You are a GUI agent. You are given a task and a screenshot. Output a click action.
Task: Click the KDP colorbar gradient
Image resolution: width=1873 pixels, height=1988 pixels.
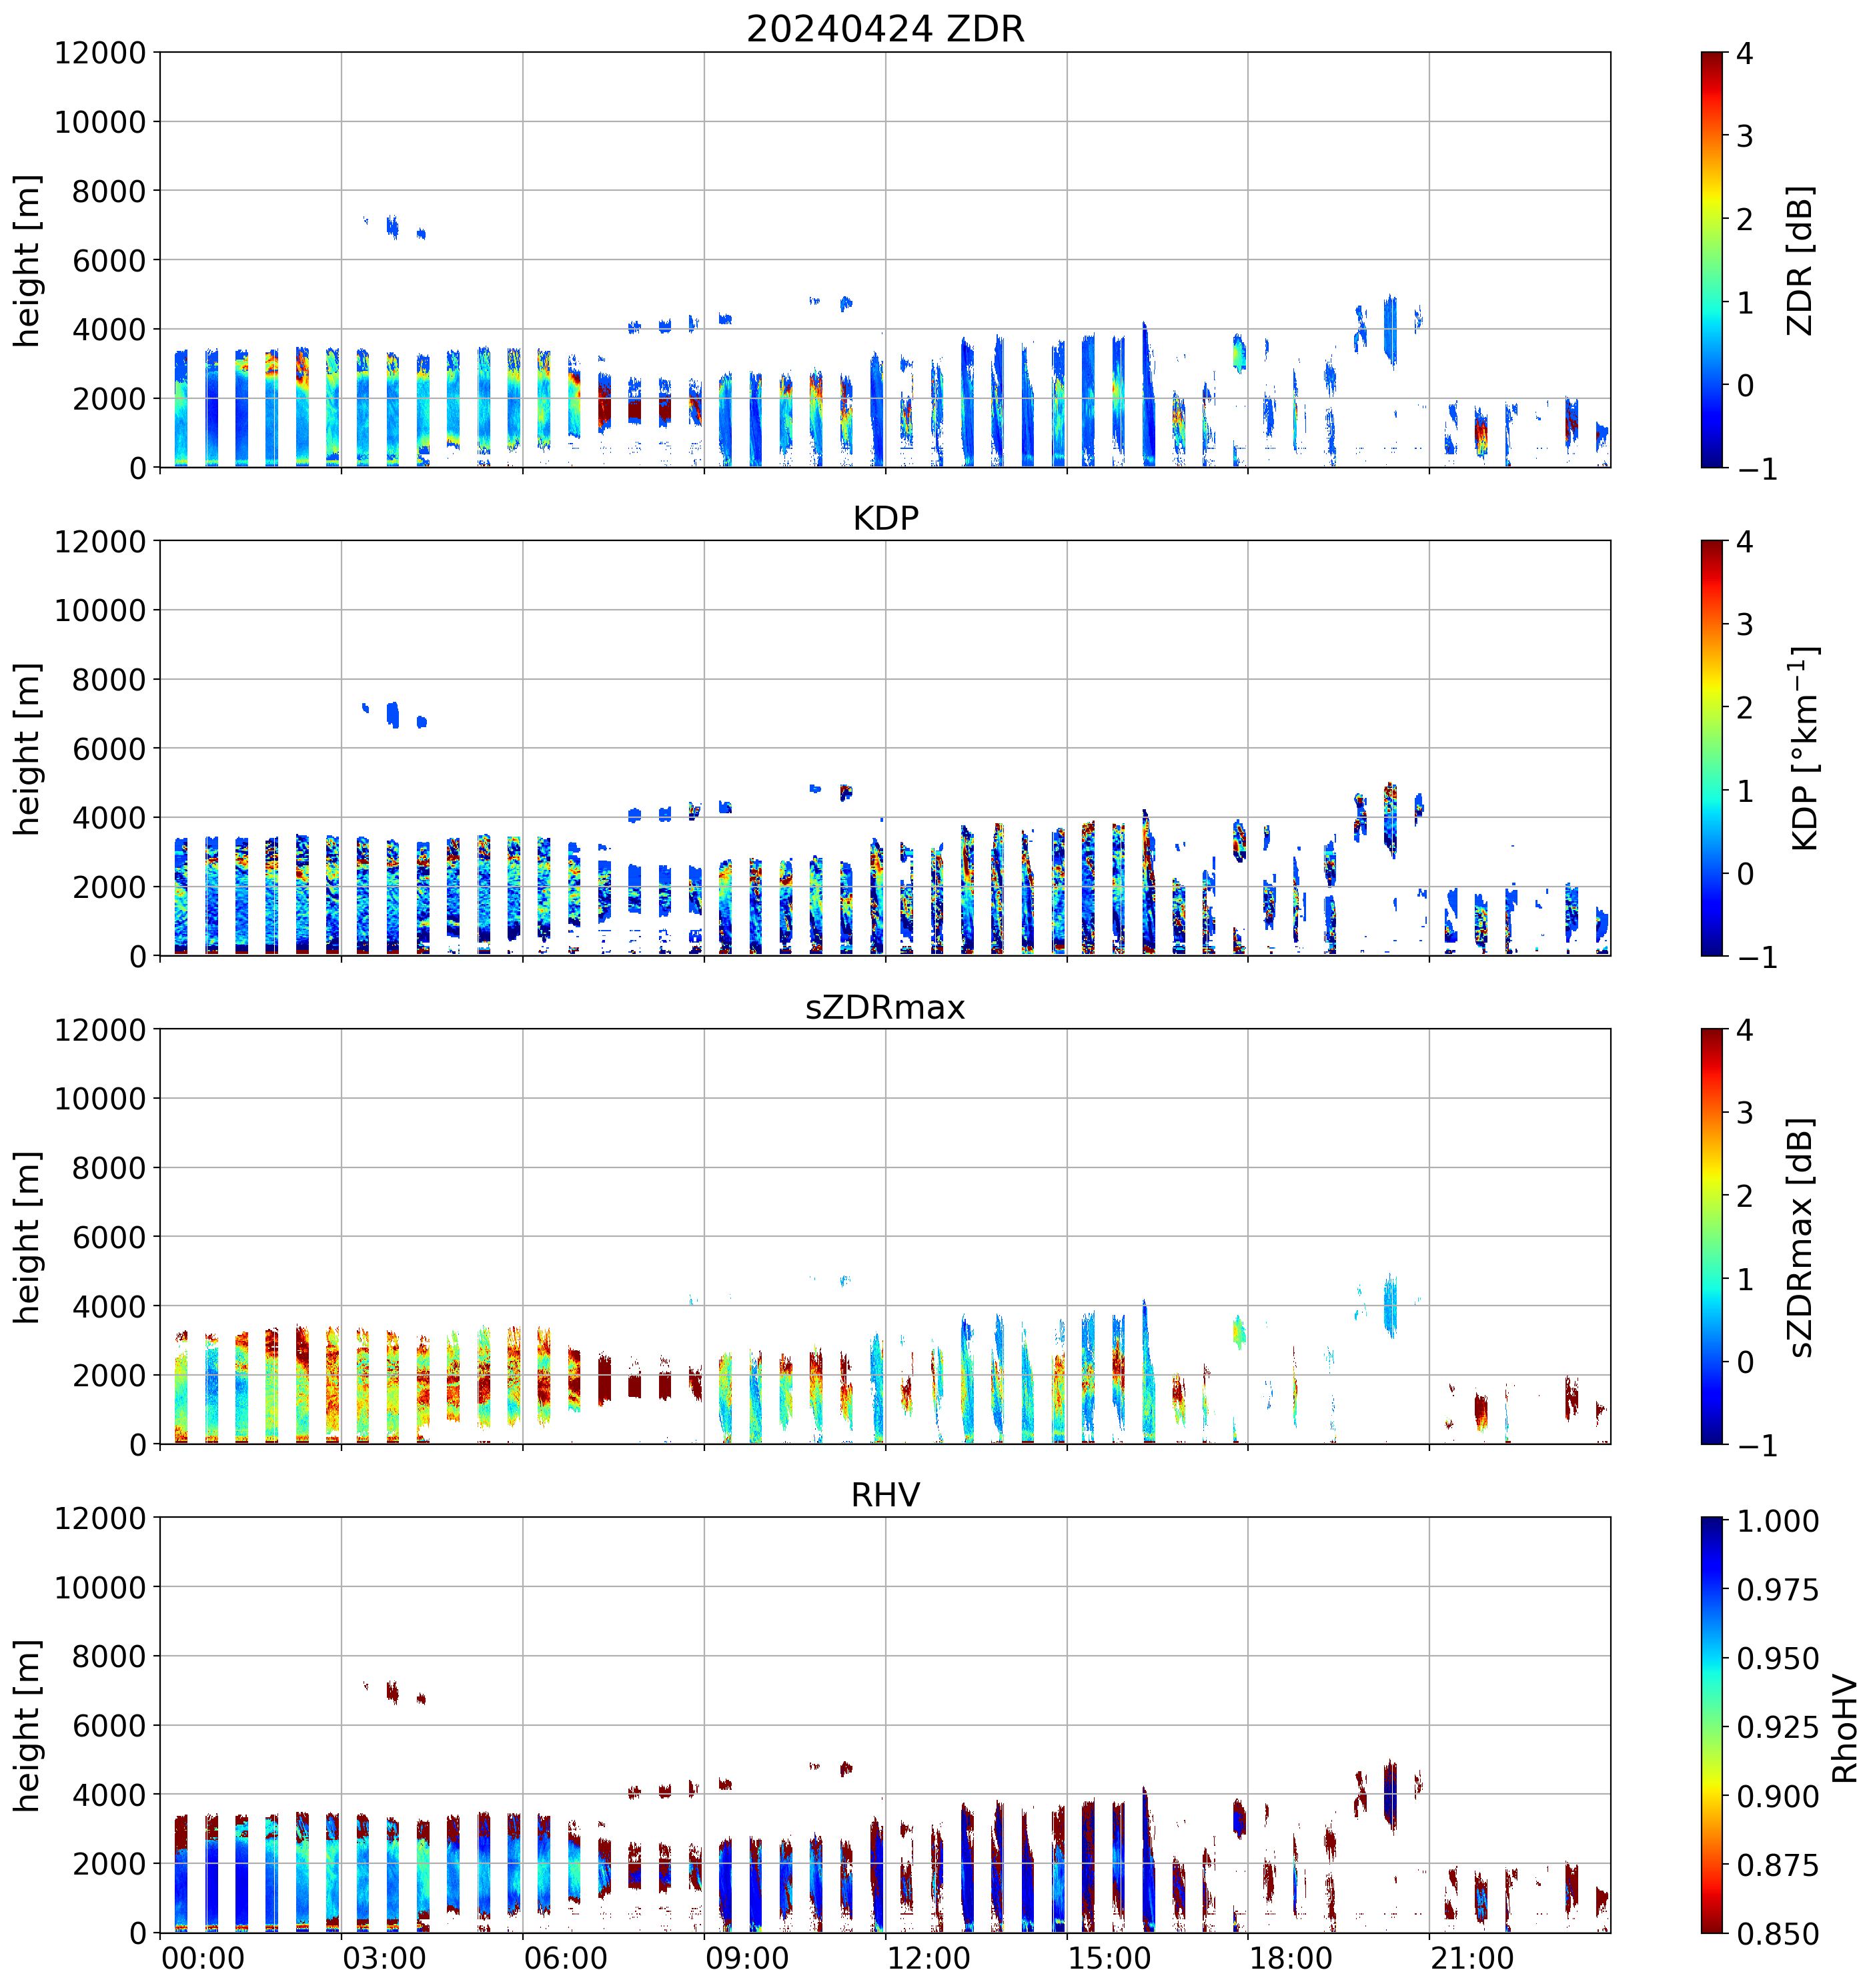1711,748
